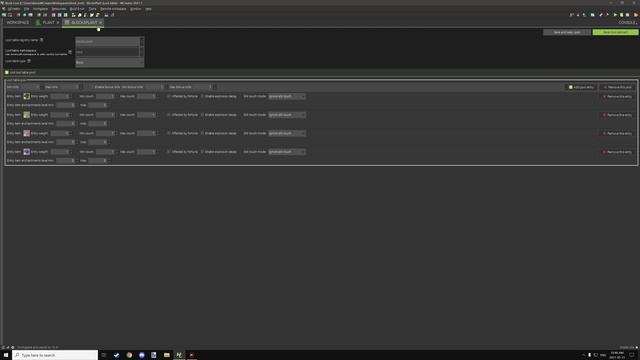Close the BLOCKSPLANT tab with its x

coord(100,22)
